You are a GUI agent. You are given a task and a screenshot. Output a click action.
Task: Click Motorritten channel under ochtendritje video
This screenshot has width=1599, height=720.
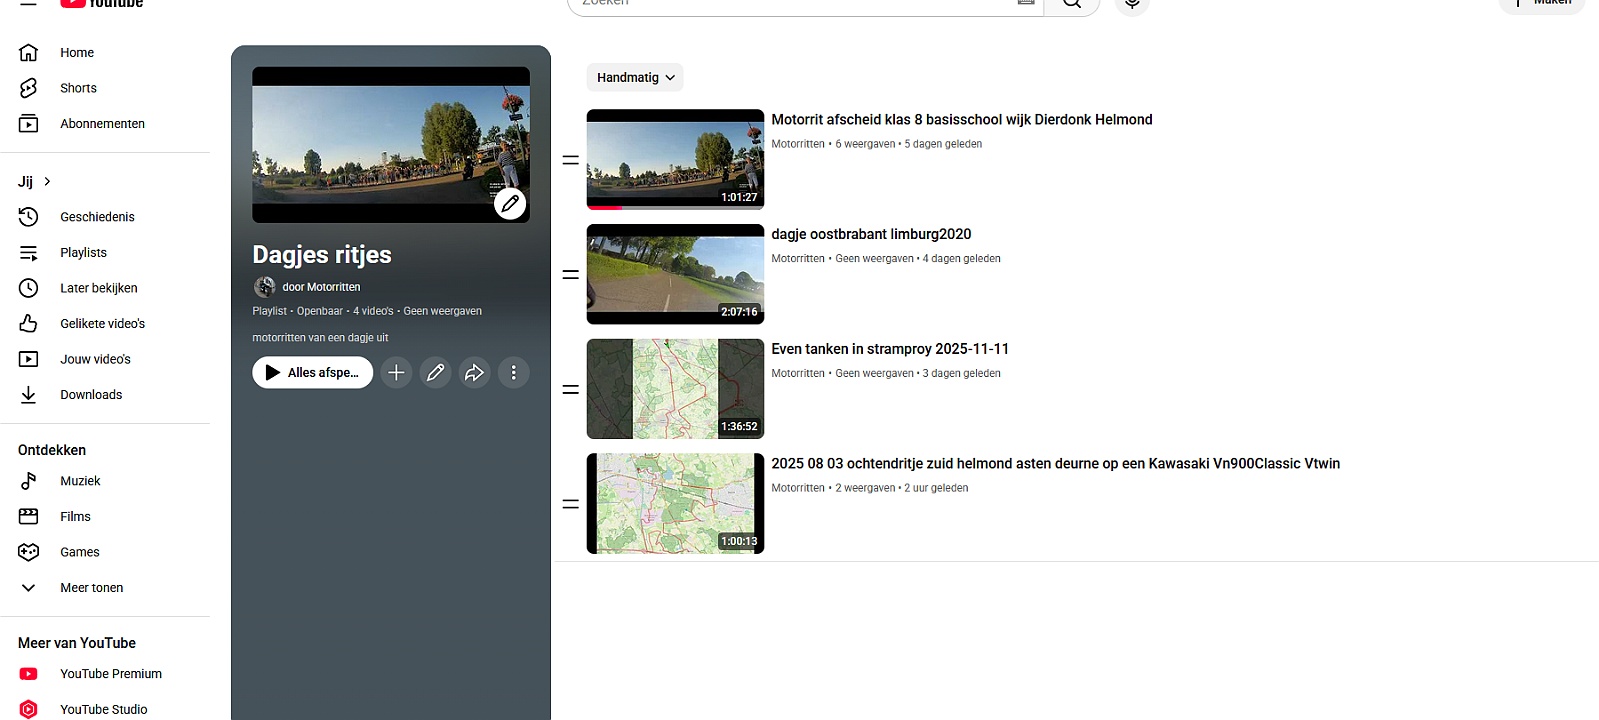click(x=798, y=488)
